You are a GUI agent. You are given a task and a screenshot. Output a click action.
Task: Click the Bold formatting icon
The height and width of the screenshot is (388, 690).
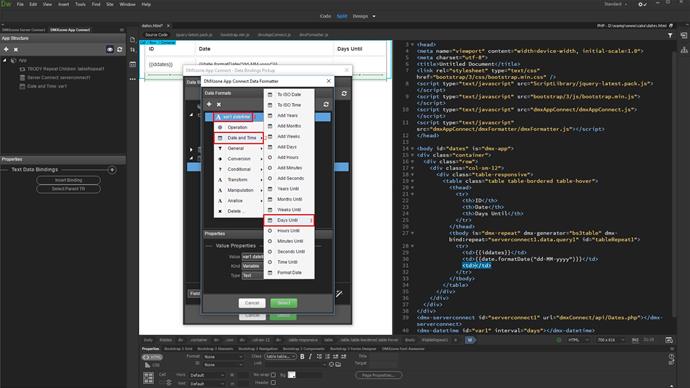pyautogui.click(x=302, y=357)
